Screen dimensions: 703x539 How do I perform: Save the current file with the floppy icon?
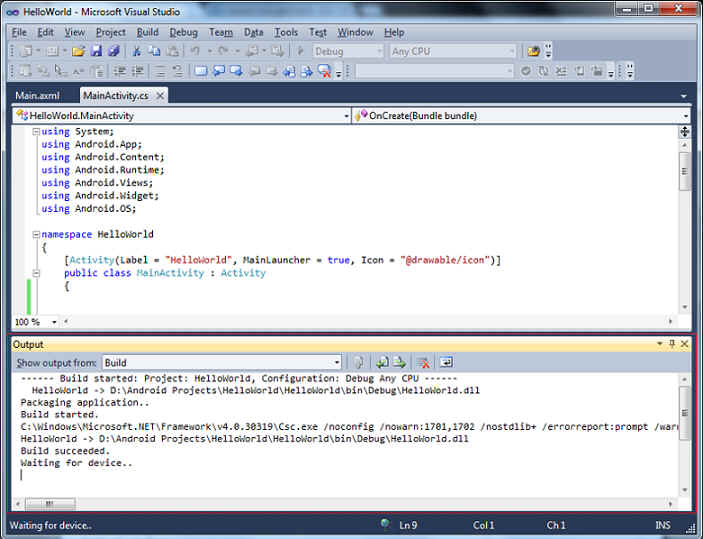point(96,51)
